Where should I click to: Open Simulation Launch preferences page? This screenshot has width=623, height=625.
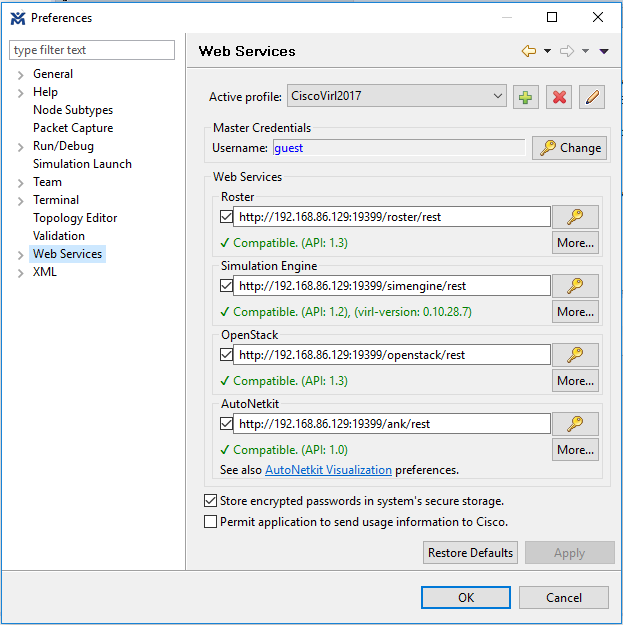click(x=82, y=164)
